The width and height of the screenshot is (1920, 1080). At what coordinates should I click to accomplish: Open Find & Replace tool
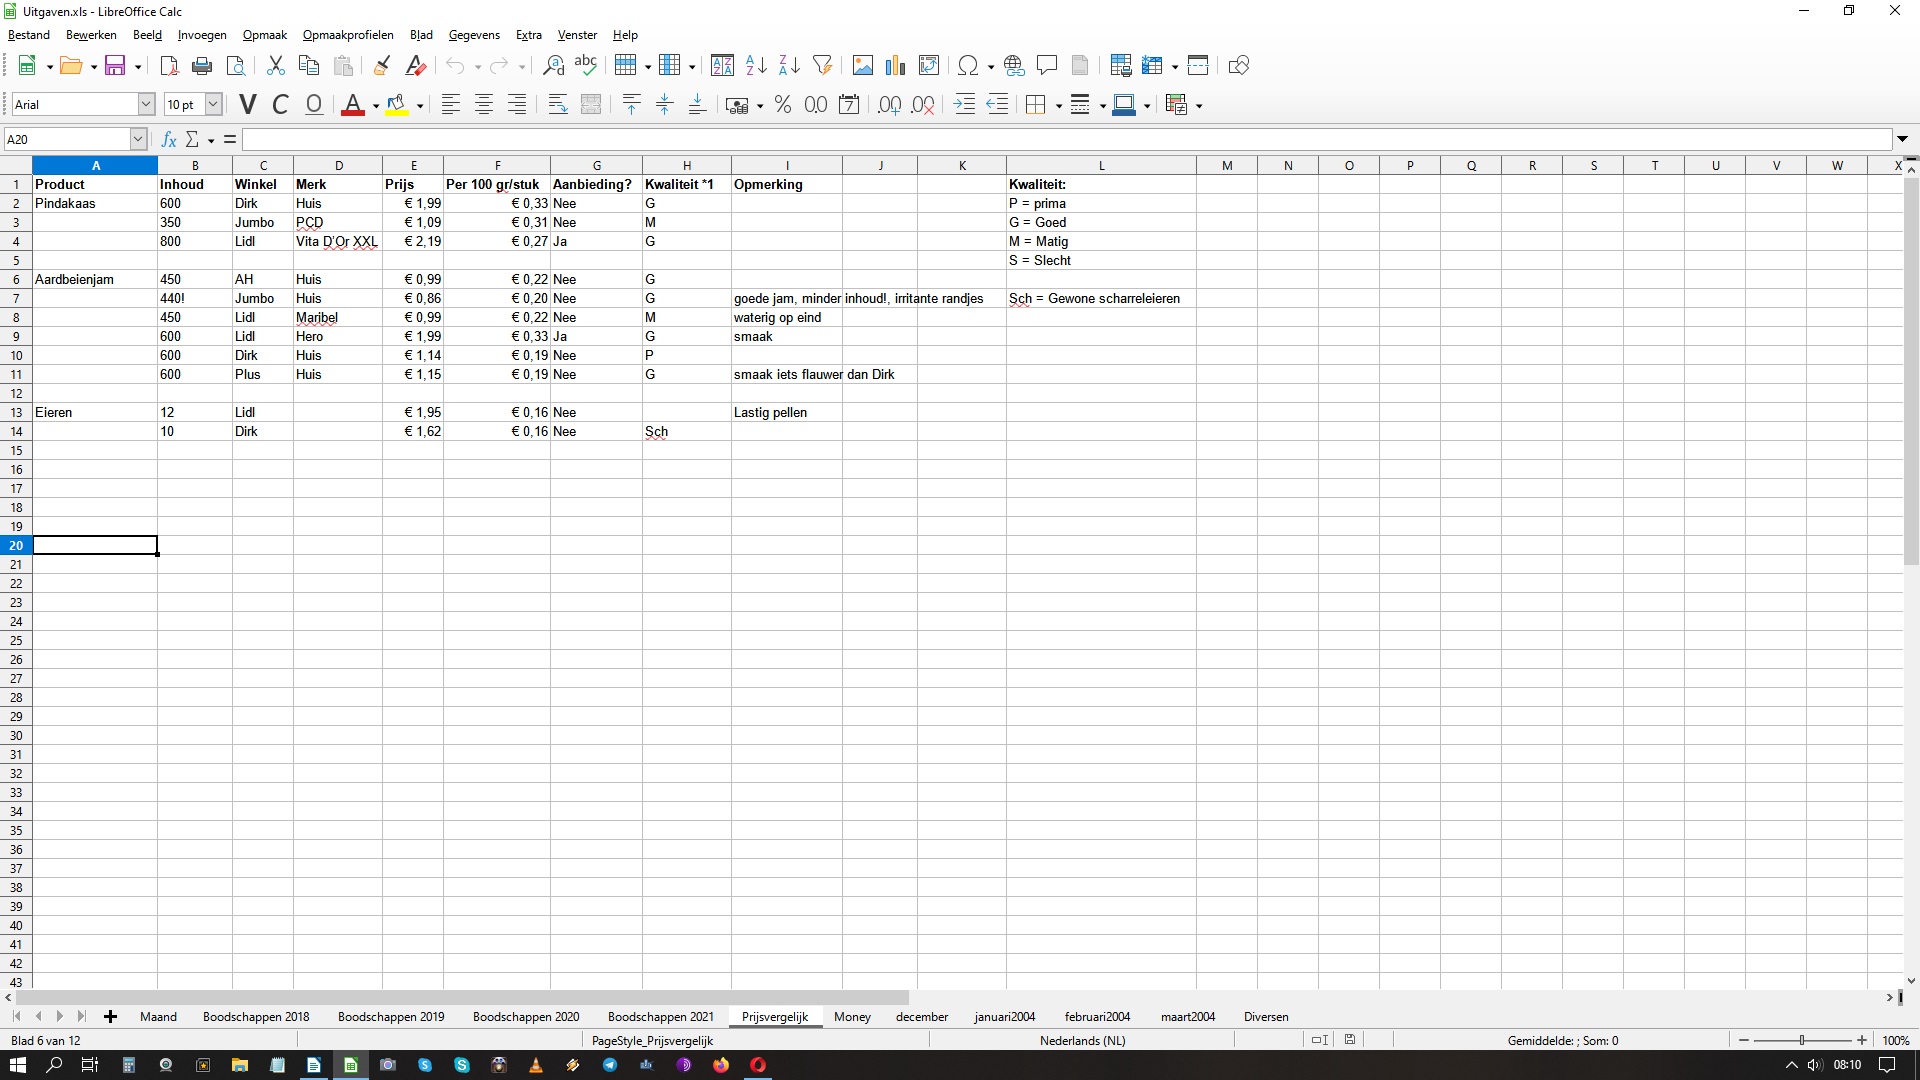click(x=553, y=66)
